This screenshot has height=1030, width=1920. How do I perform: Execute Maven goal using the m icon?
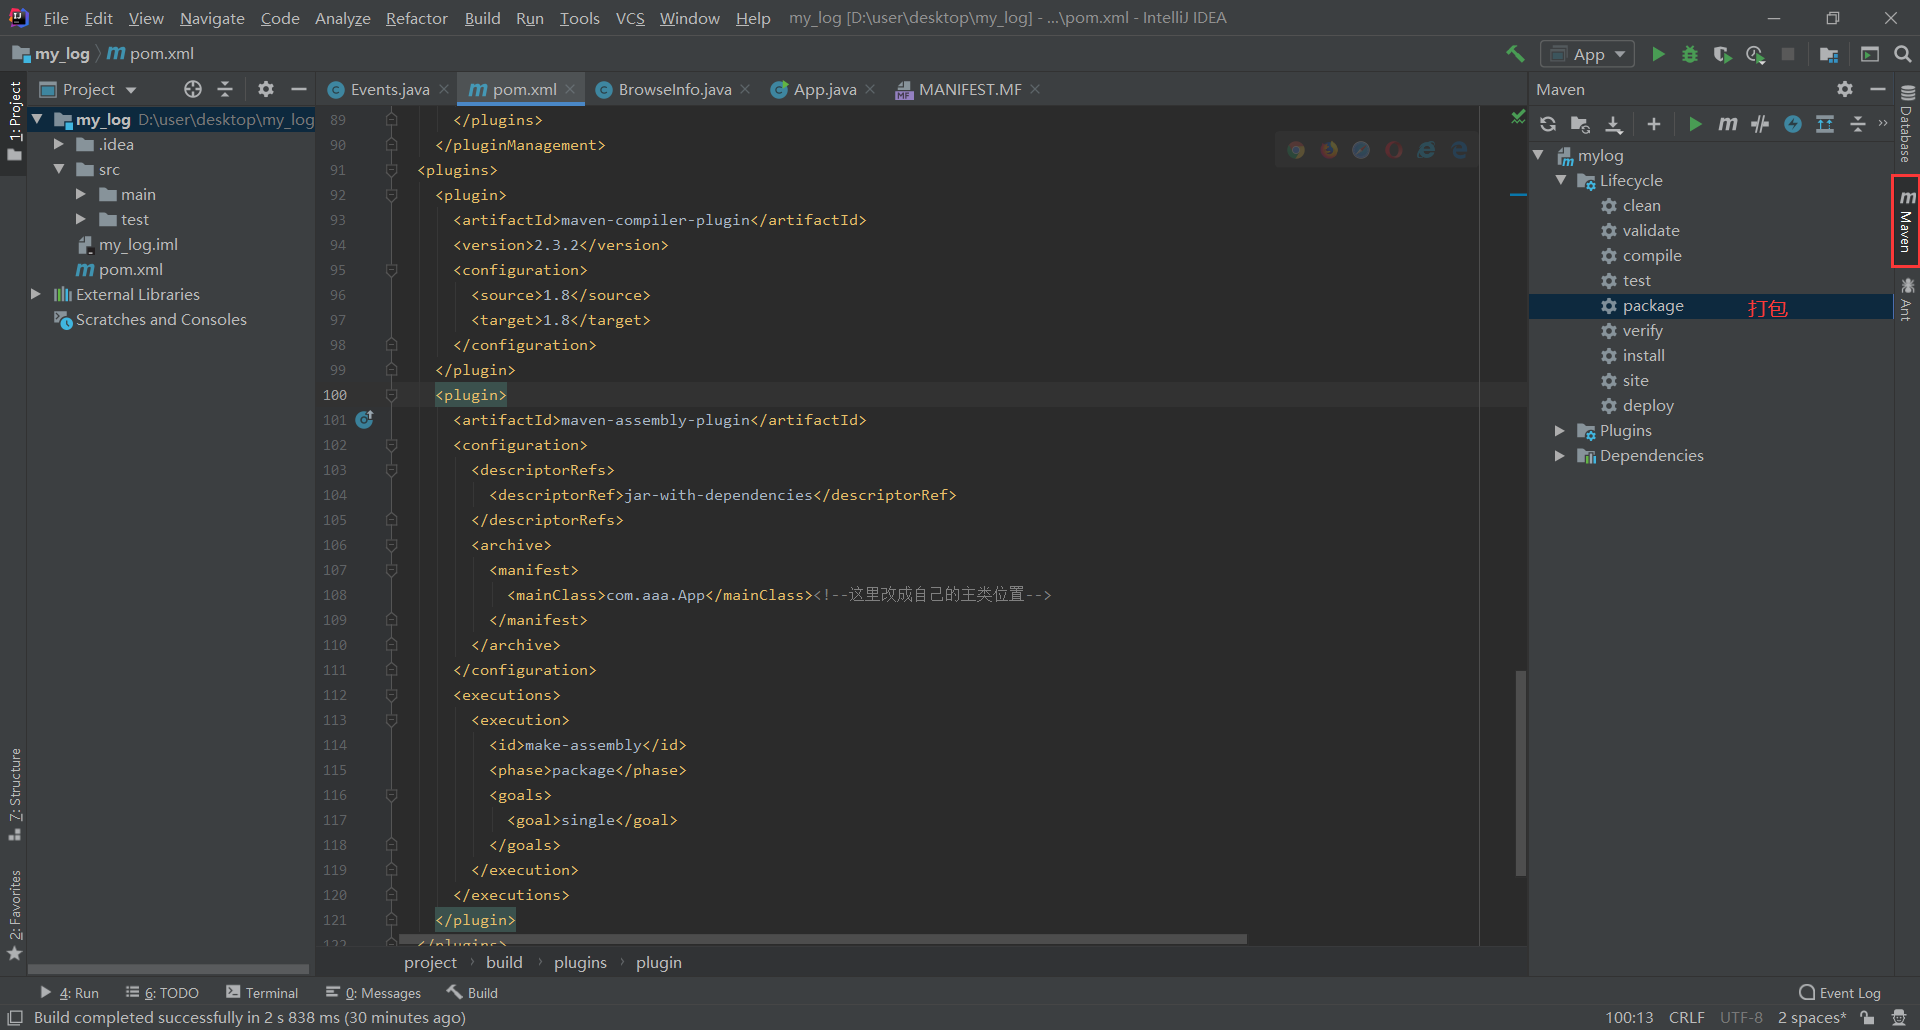[x=1728, y=124]
